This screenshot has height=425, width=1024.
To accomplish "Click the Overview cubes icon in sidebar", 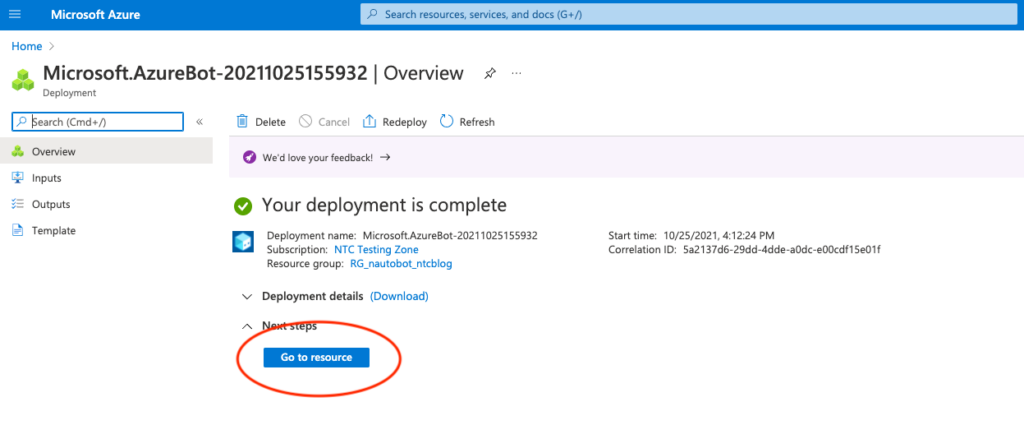I will tap(18, 151).
